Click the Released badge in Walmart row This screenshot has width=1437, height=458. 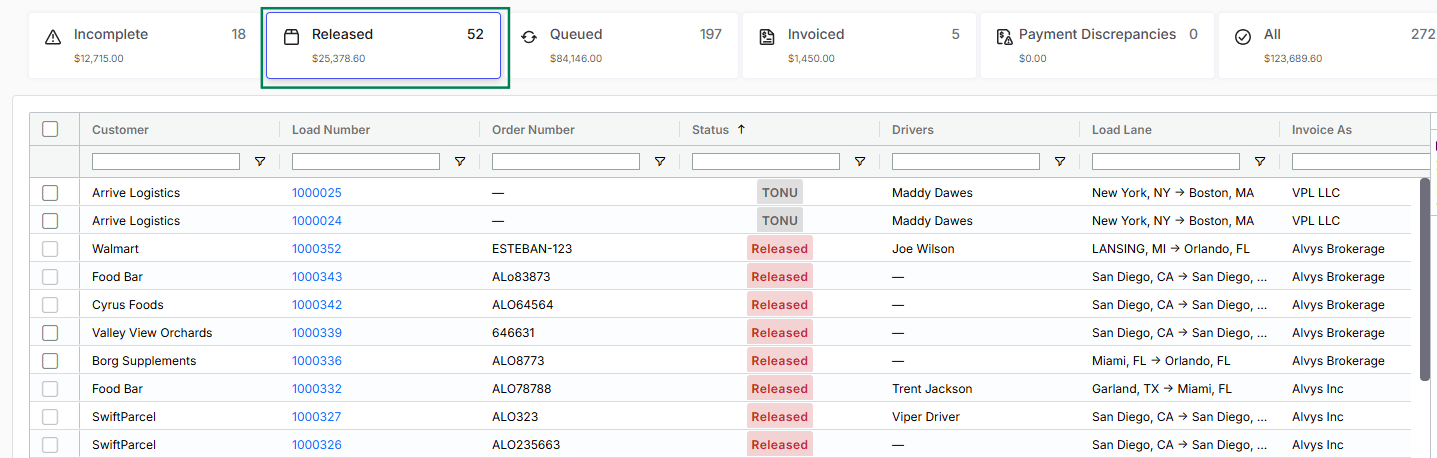[780, 249]
